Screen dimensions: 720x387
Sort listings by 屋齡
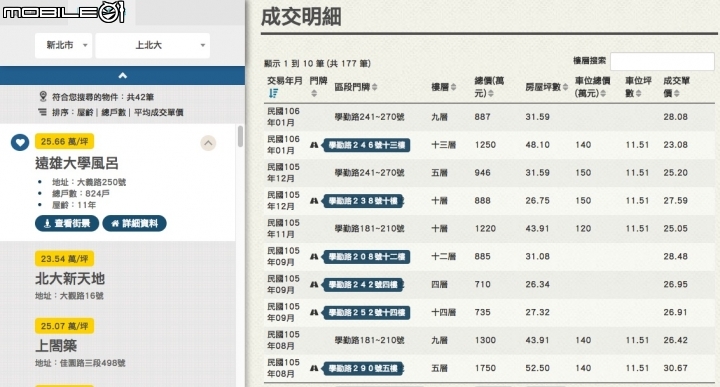(x=85, y=112)
